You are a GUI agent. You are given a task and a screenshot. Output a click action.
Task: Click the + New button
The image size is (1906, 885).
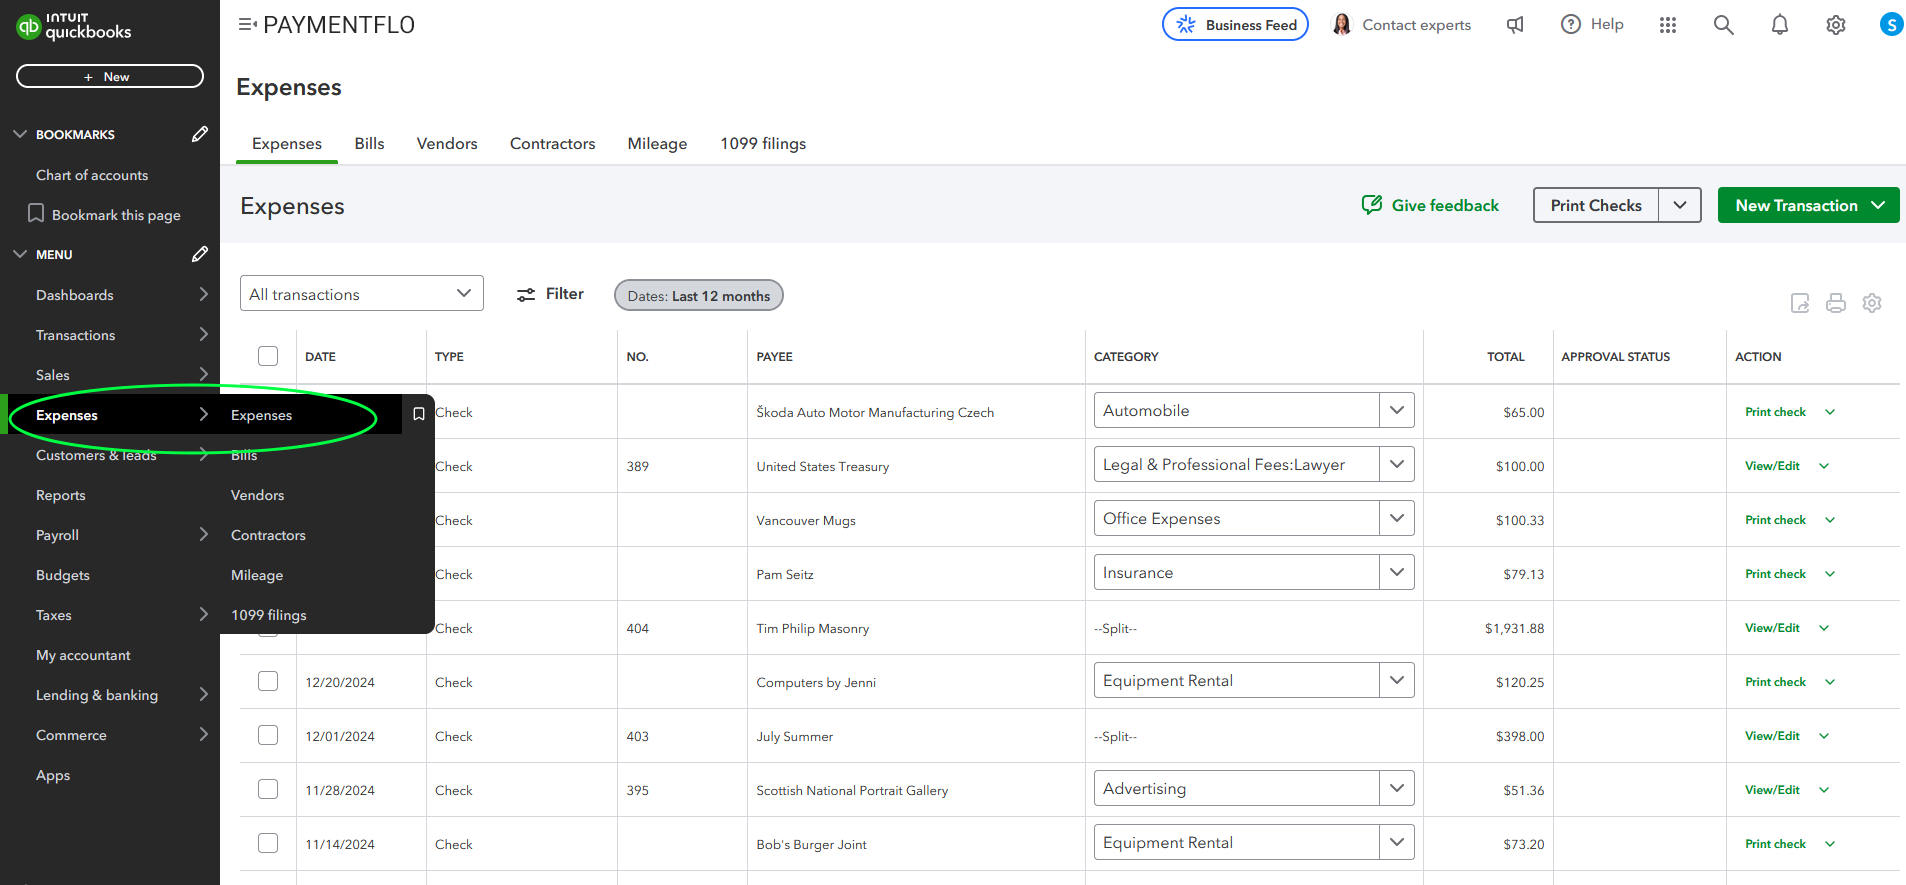click(110, 76)
